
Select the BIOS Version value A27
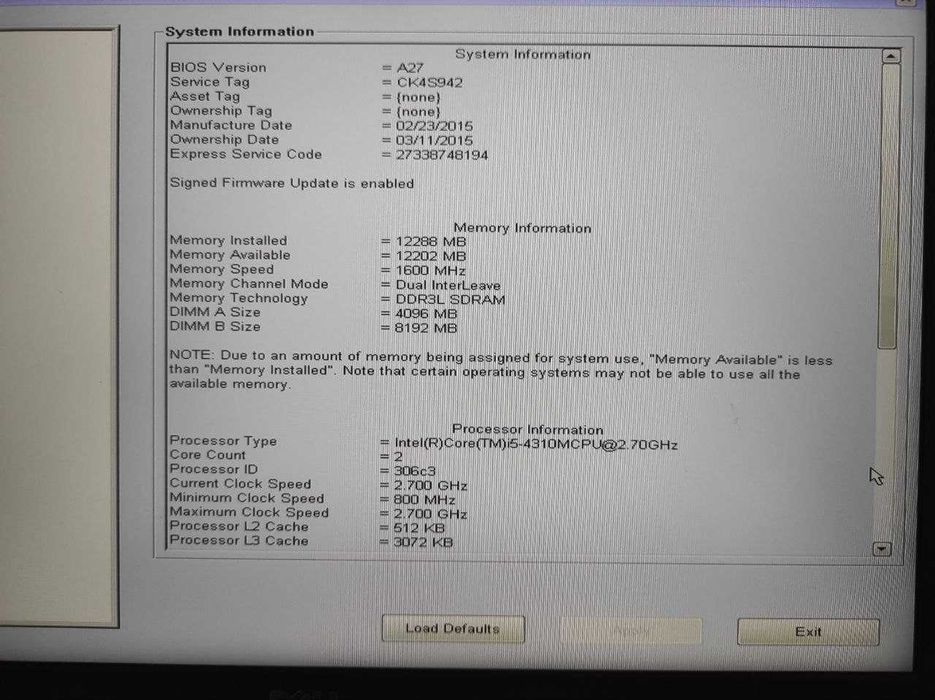(x=410, y=68)
